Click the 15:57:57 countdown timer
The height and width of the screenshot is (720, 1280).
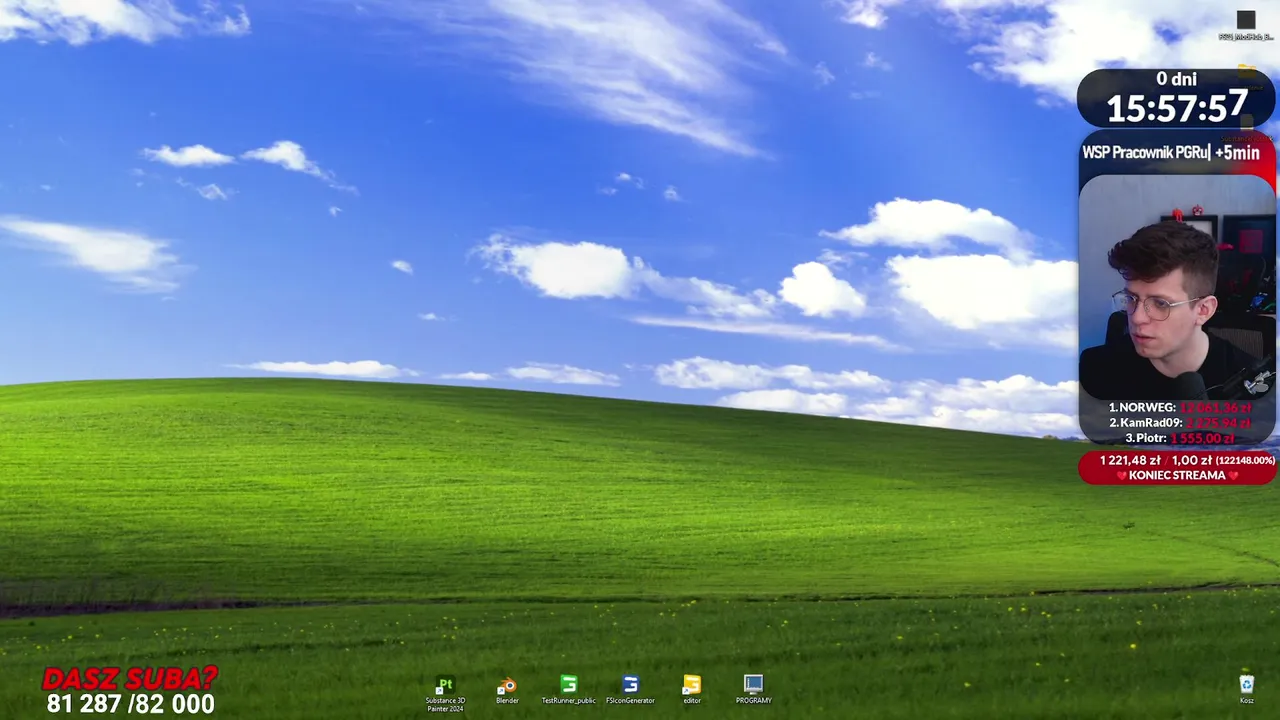tap(1176, 107)
